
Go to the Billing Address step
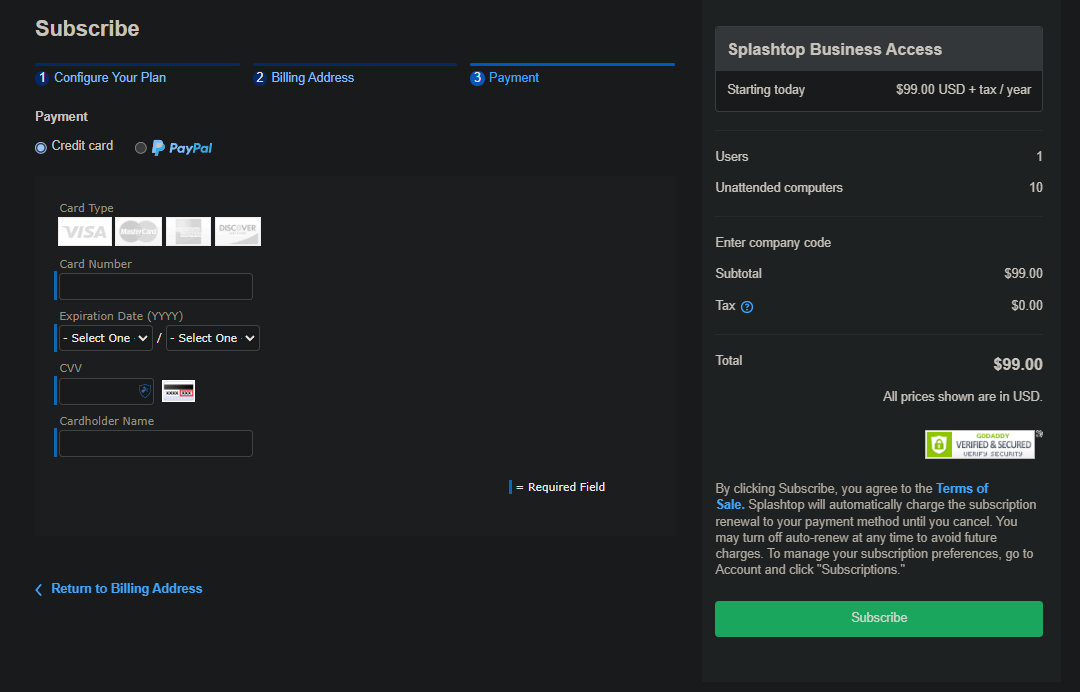pyautogui.click(x=313, y=78)
